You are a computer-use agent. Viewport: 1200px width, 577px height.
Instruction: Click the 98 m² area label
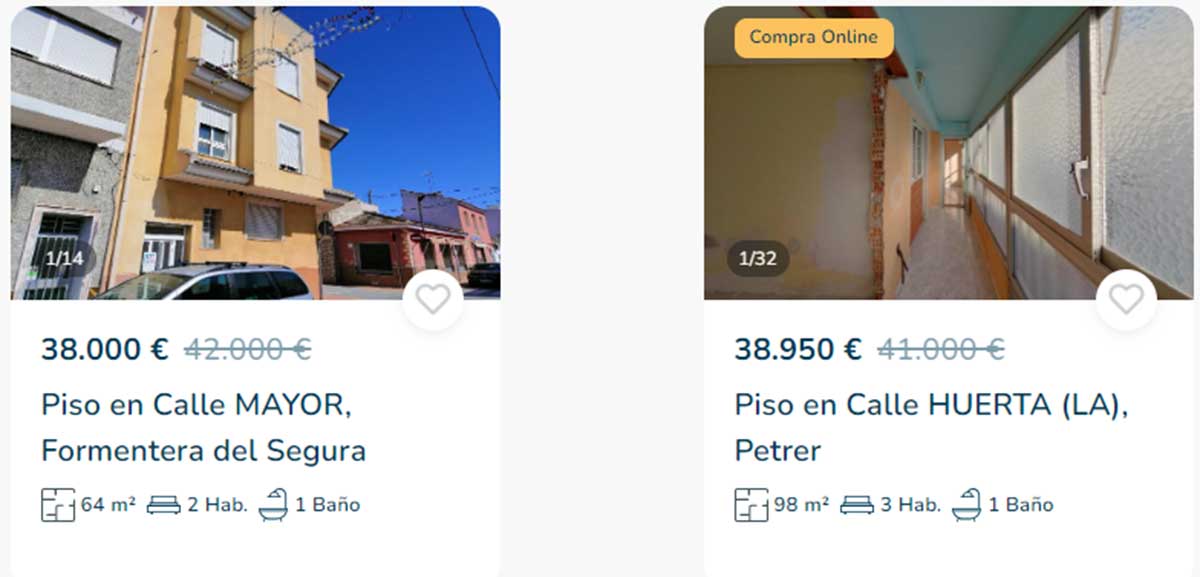(802, 505)
